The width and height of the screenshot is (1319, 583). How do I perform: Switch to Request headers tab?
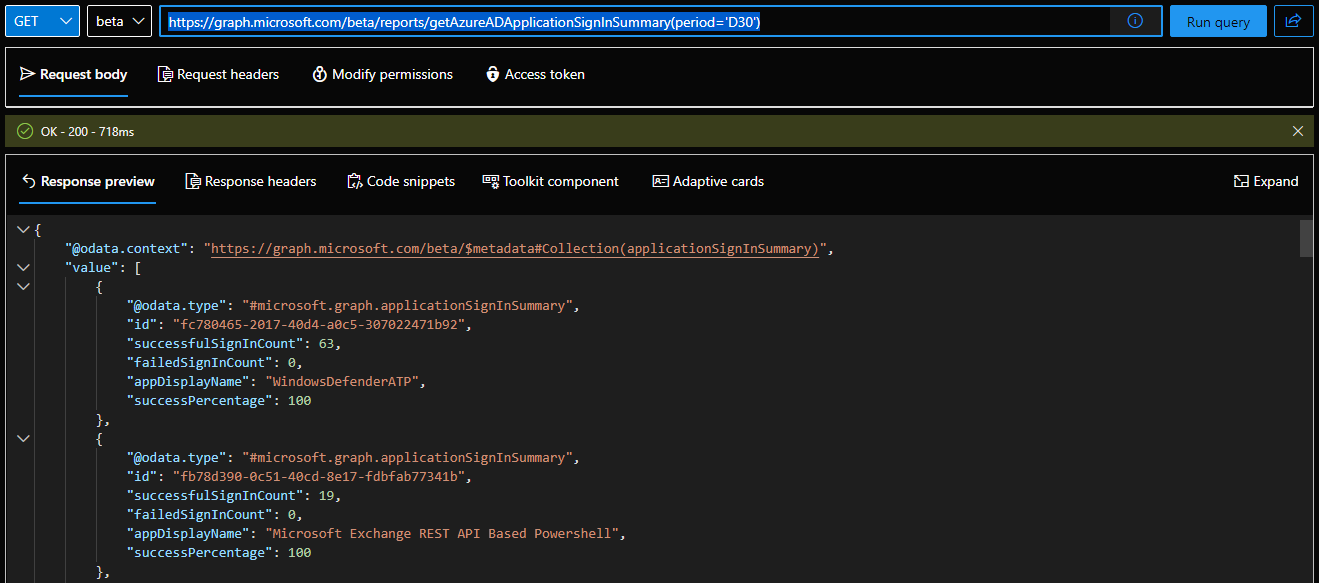coord(218,74)
